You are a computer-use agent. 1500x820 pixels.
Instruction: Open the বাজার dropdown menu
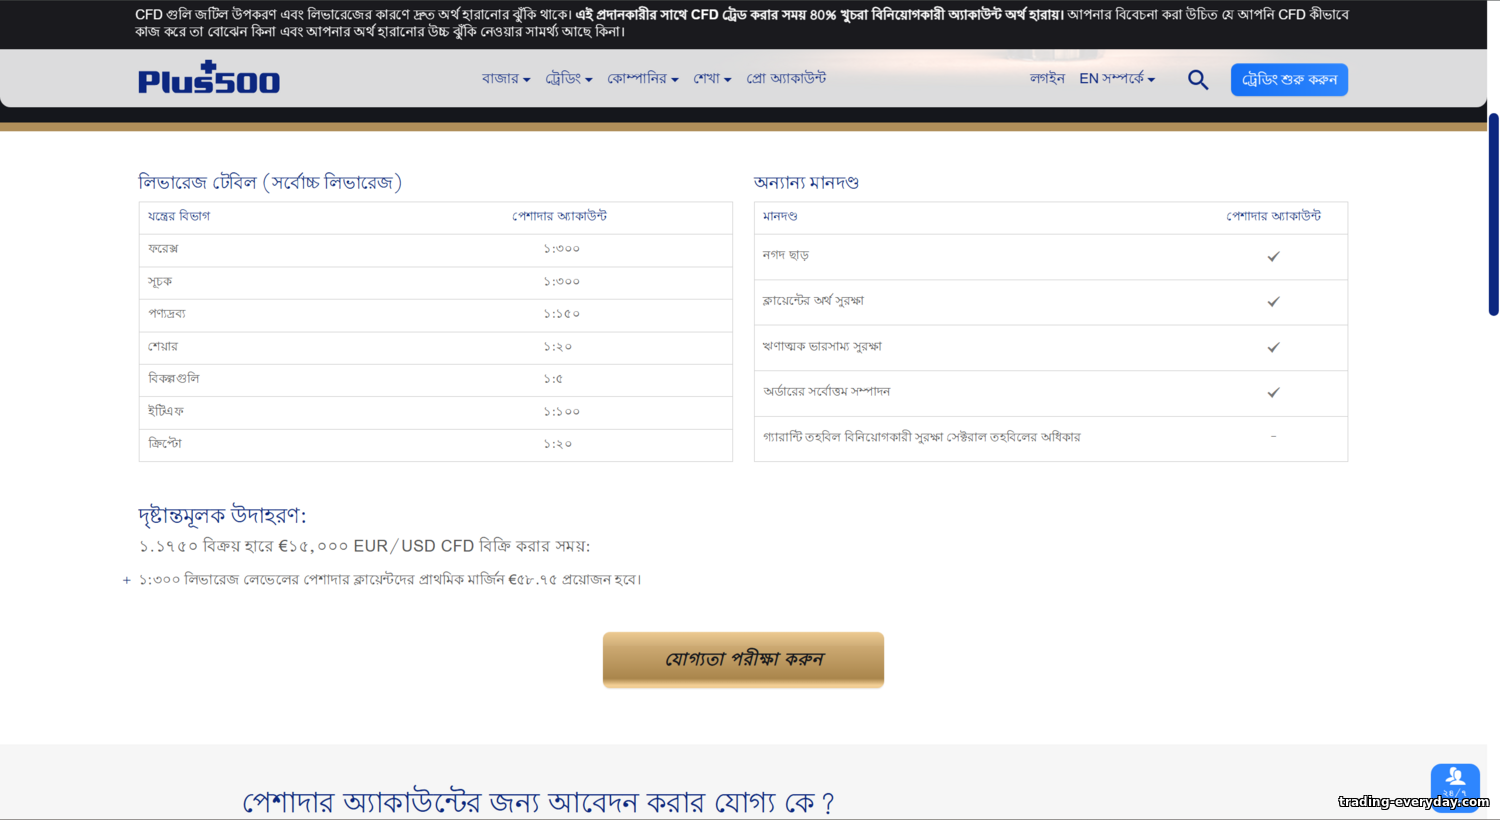coord(505,78)
